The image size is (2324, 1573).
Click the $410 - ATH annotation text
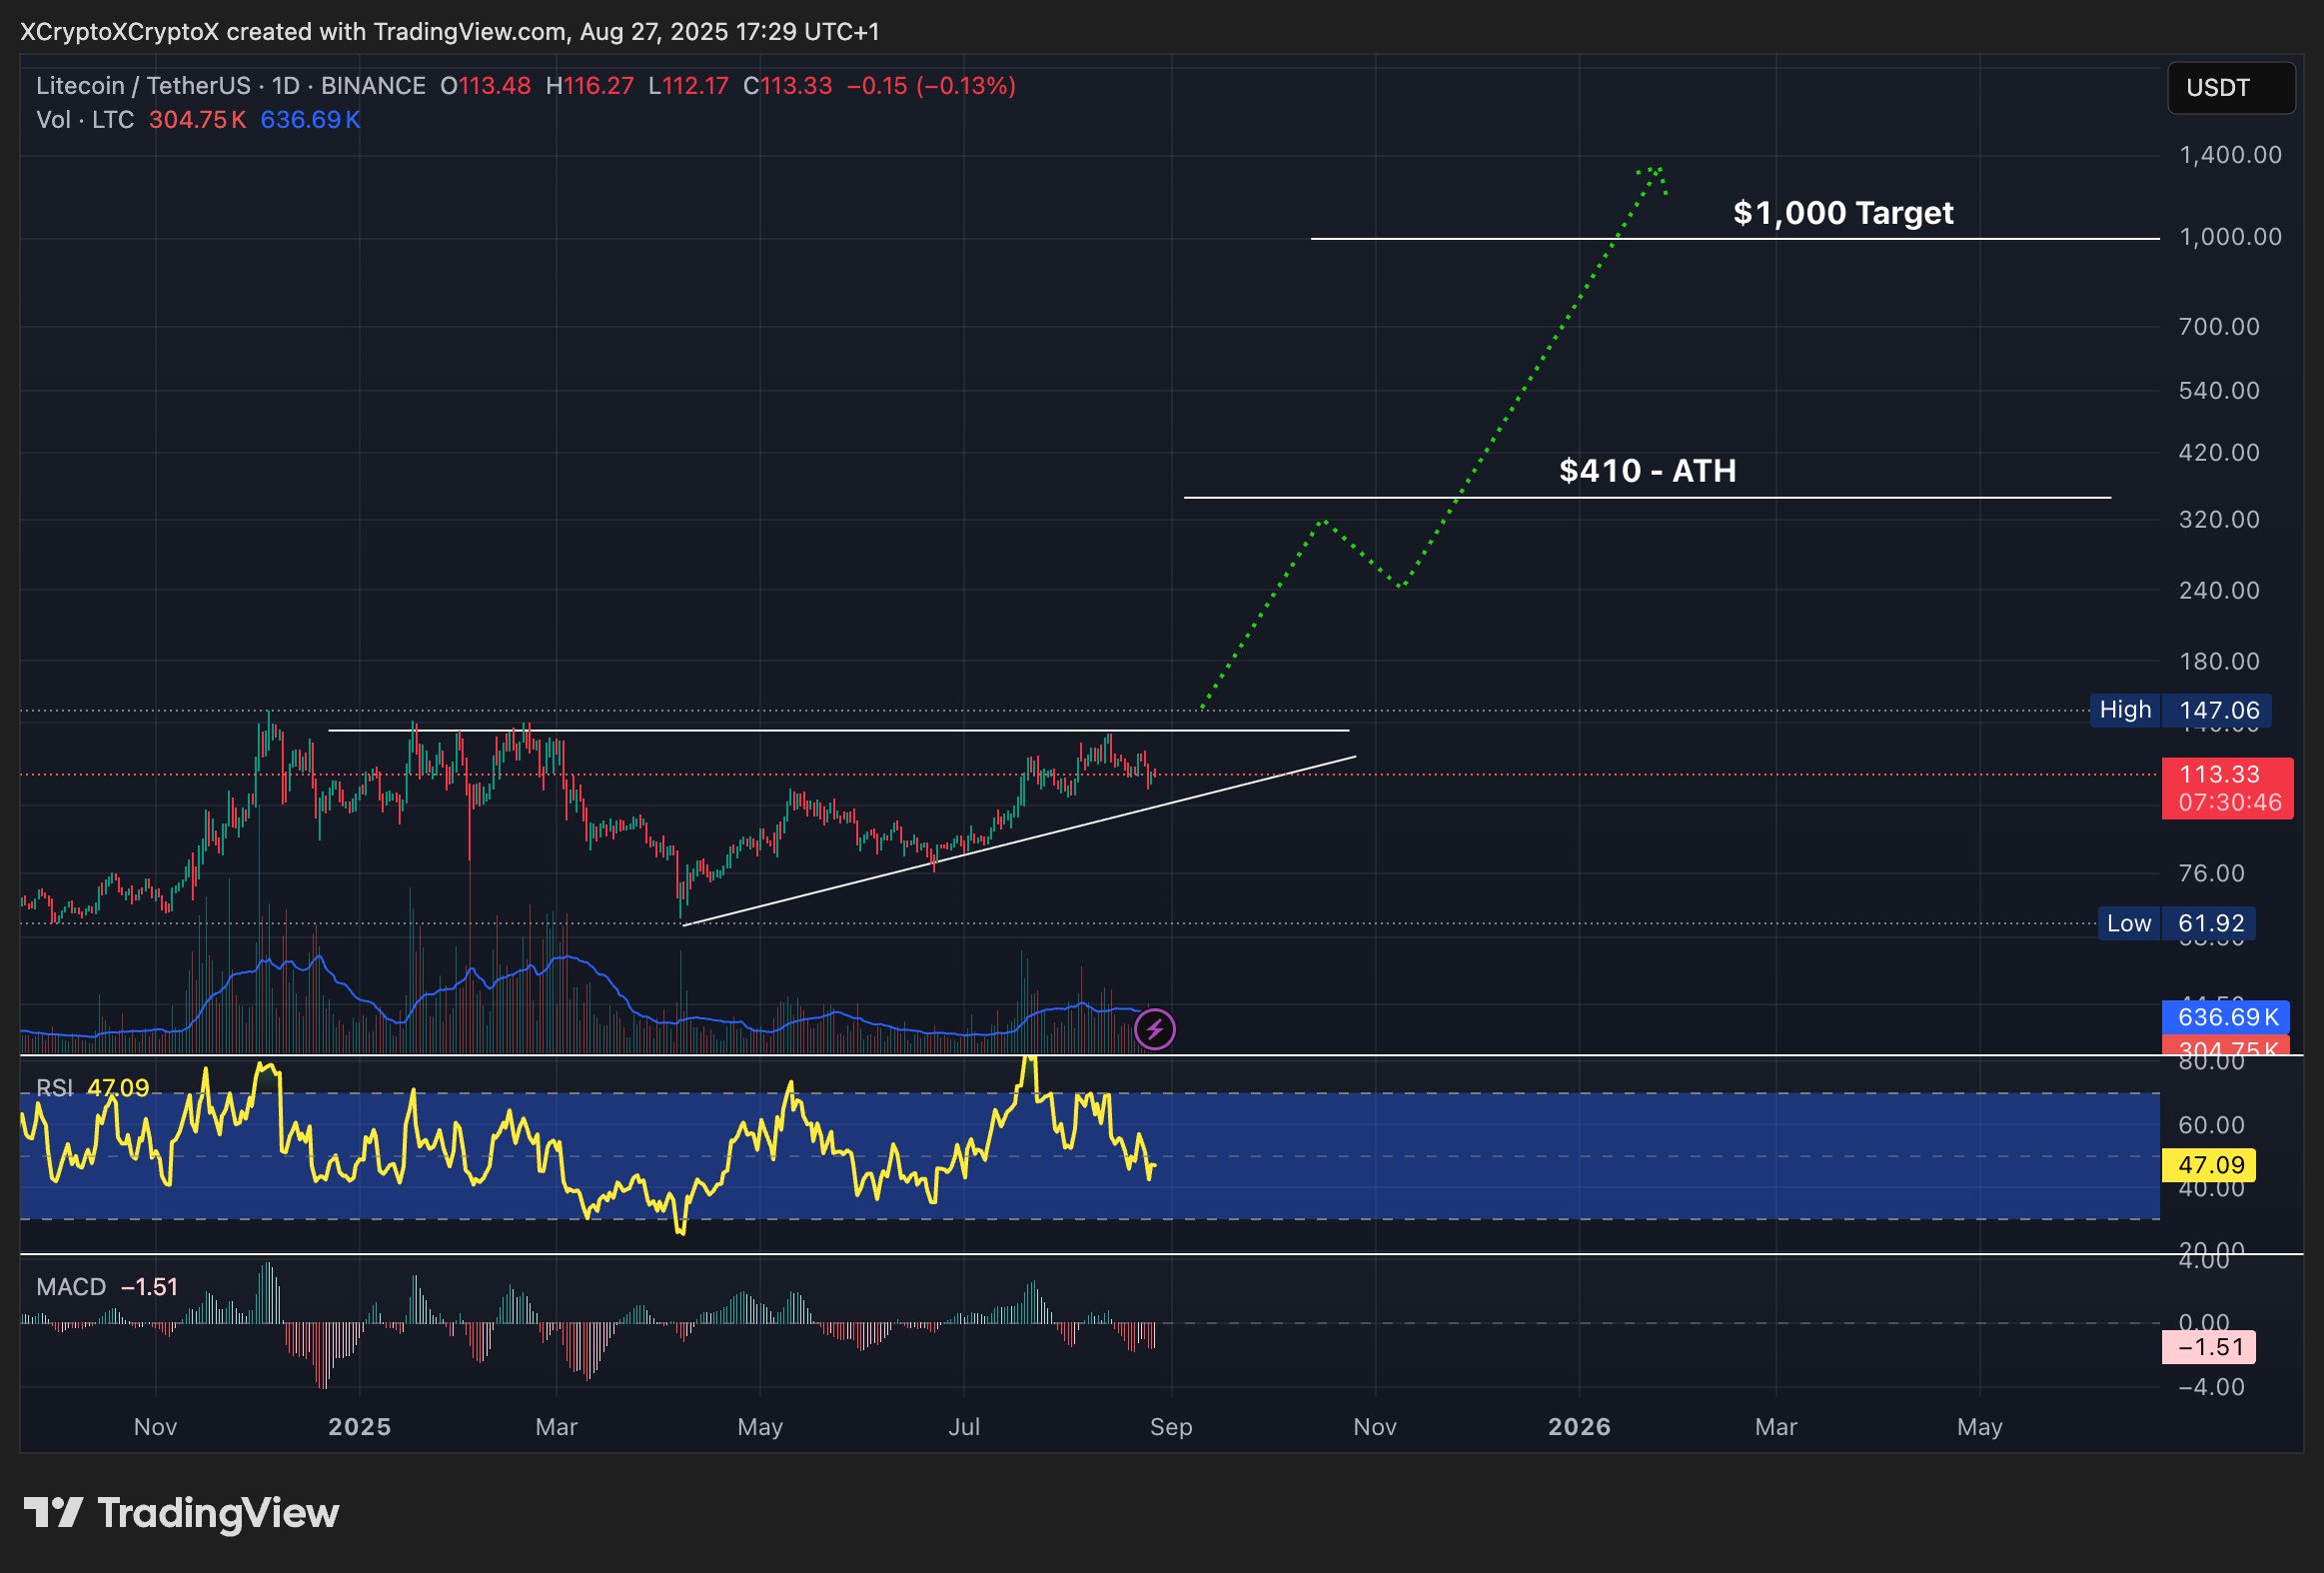[1647, 470]
